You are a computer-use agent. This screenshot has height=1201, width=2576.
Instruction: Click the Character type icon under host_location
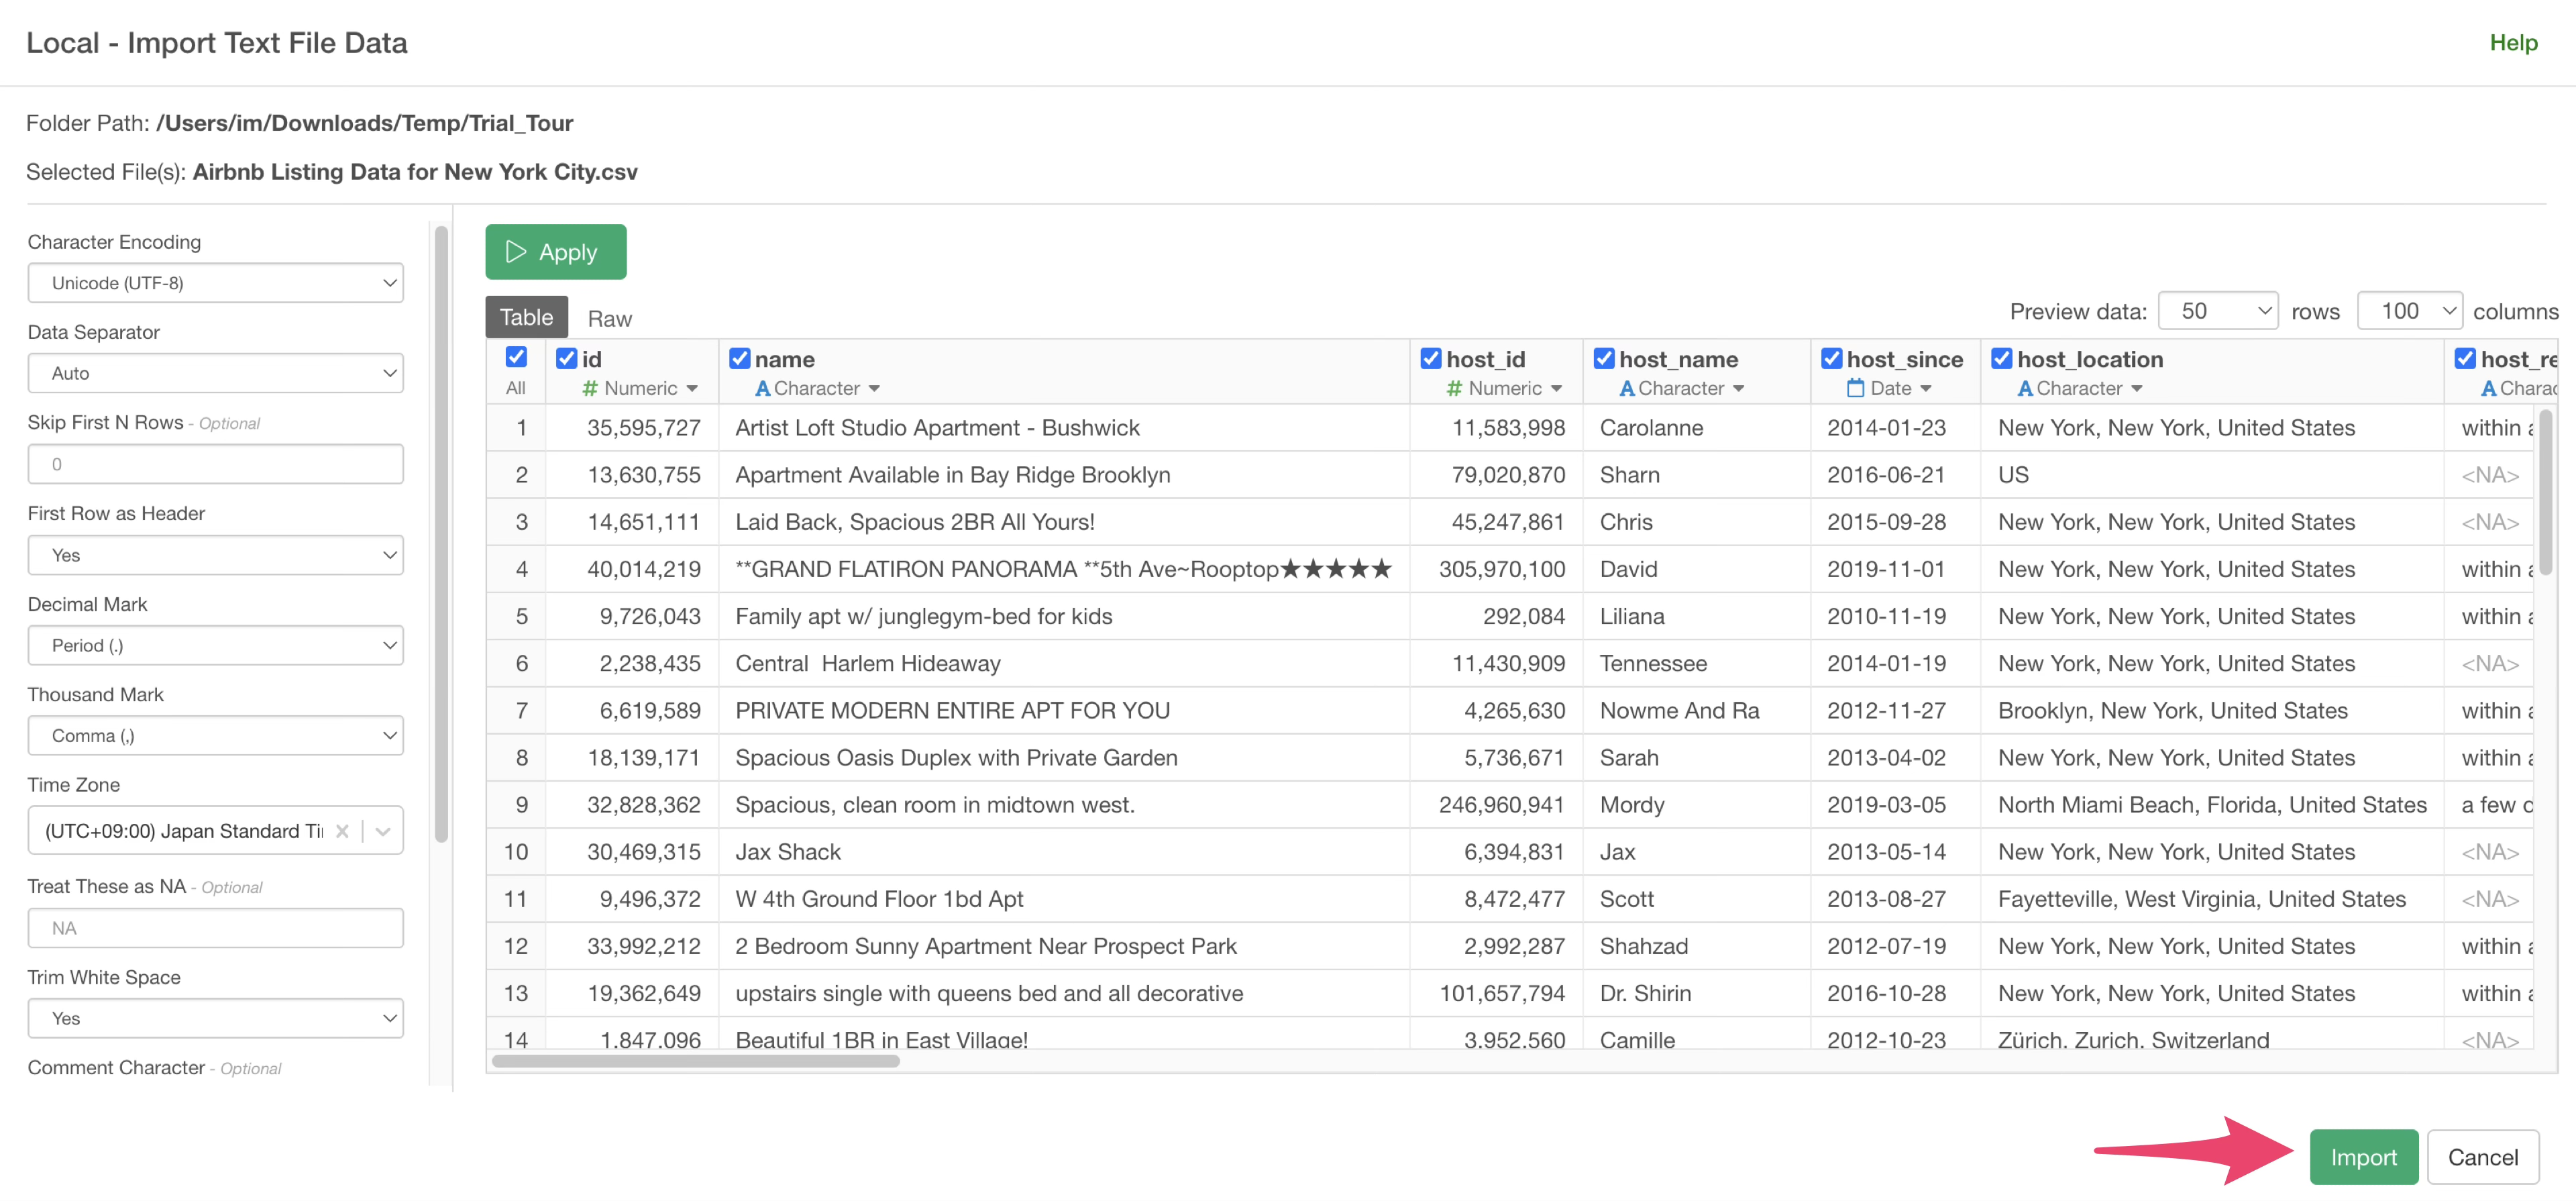tap(2025, 388)
